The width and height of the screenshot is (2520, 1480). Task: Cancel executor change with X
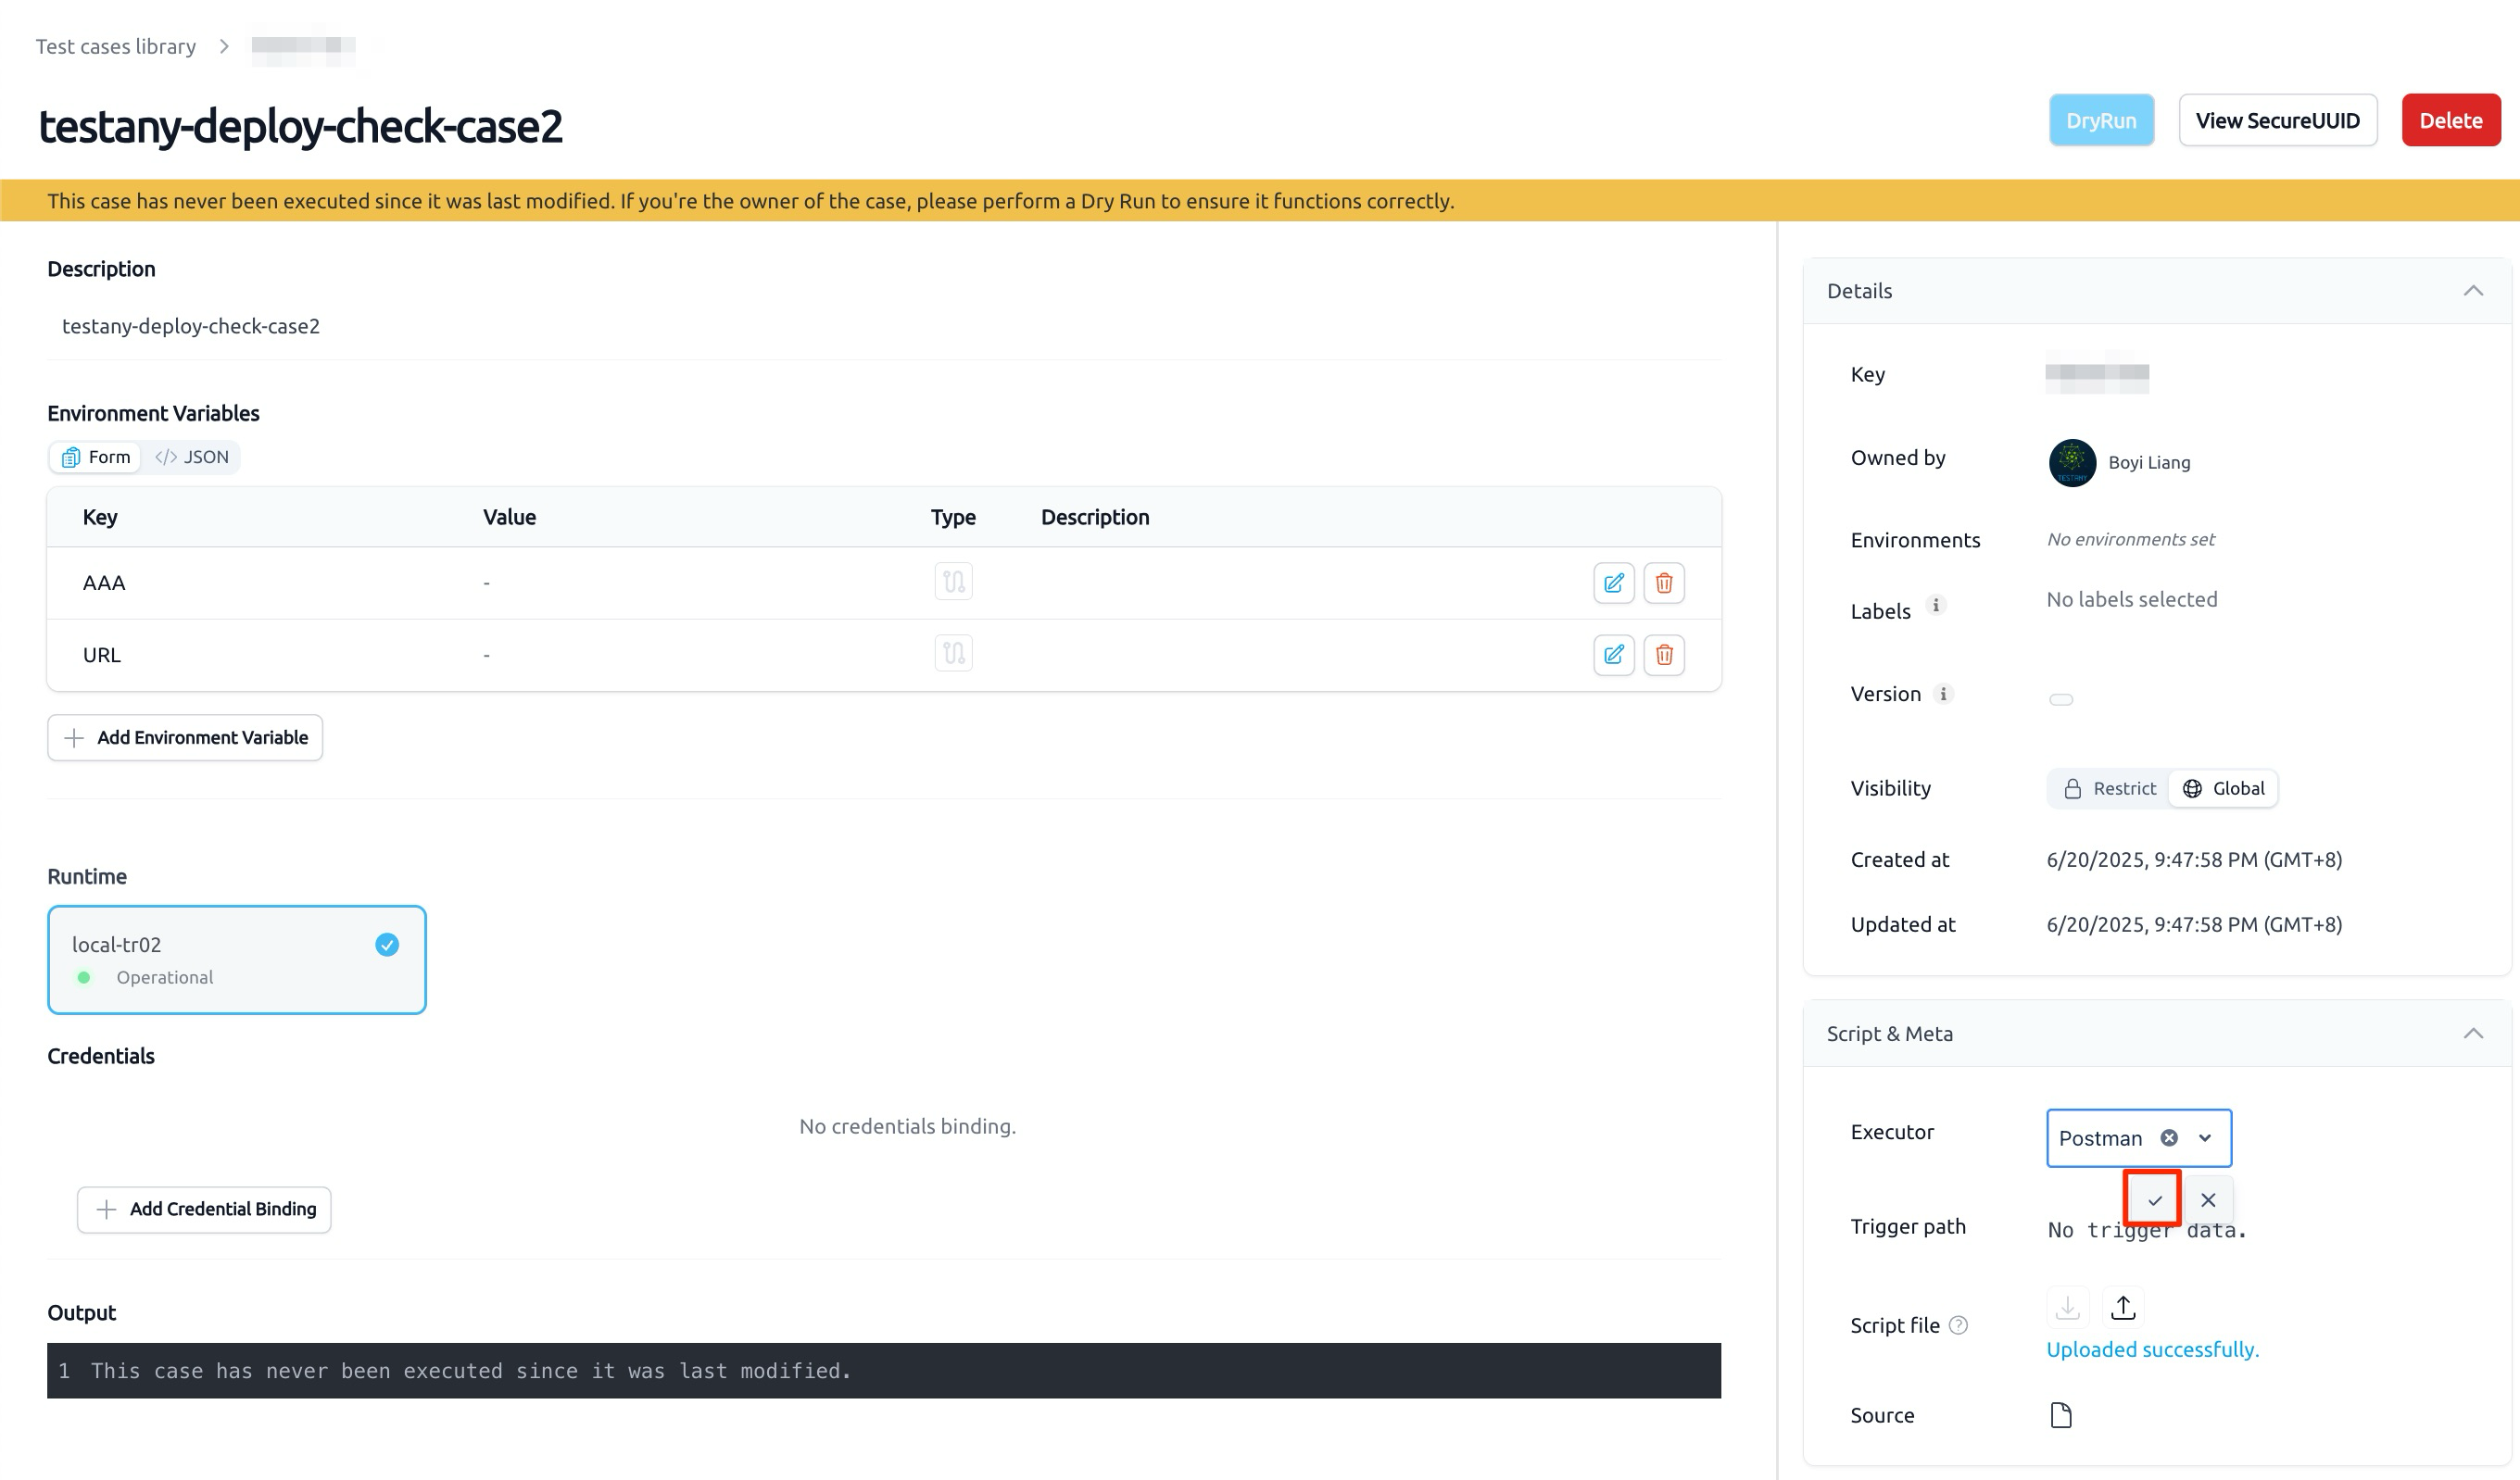coord(2208,1199)
